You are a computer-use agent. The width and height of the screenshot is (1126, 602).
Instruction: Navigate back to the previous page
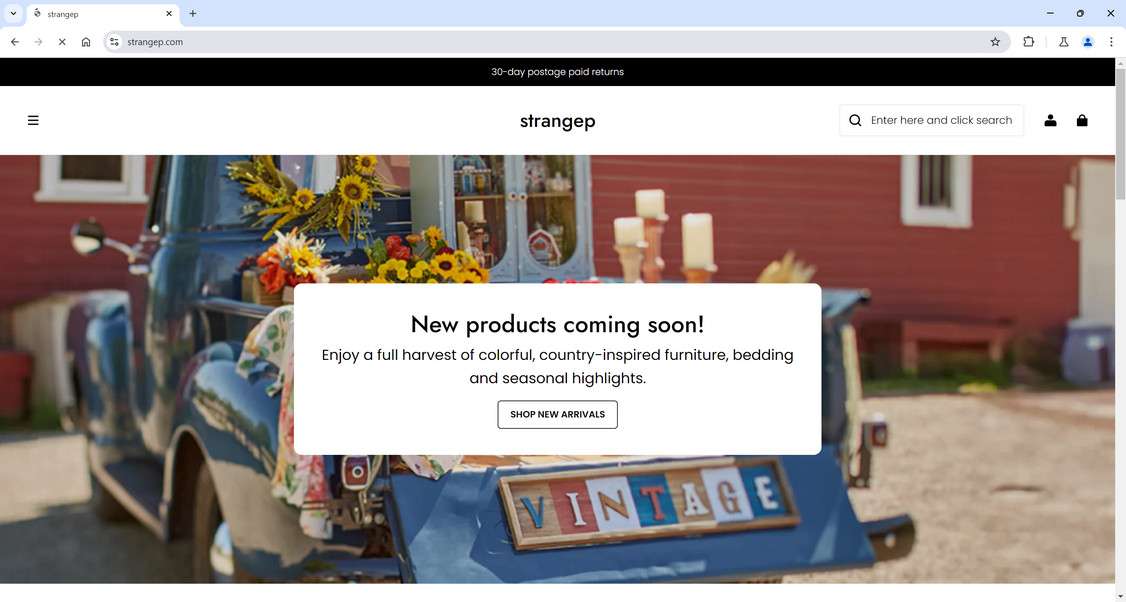tap(14, 42)
